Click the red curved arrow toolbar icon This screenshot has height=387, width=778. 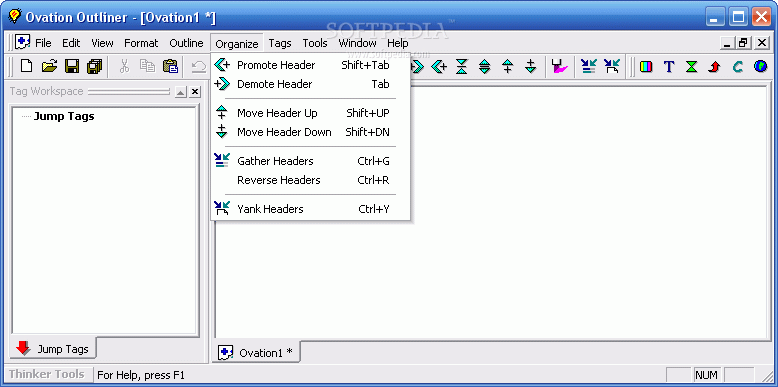(x=714, y=66)
